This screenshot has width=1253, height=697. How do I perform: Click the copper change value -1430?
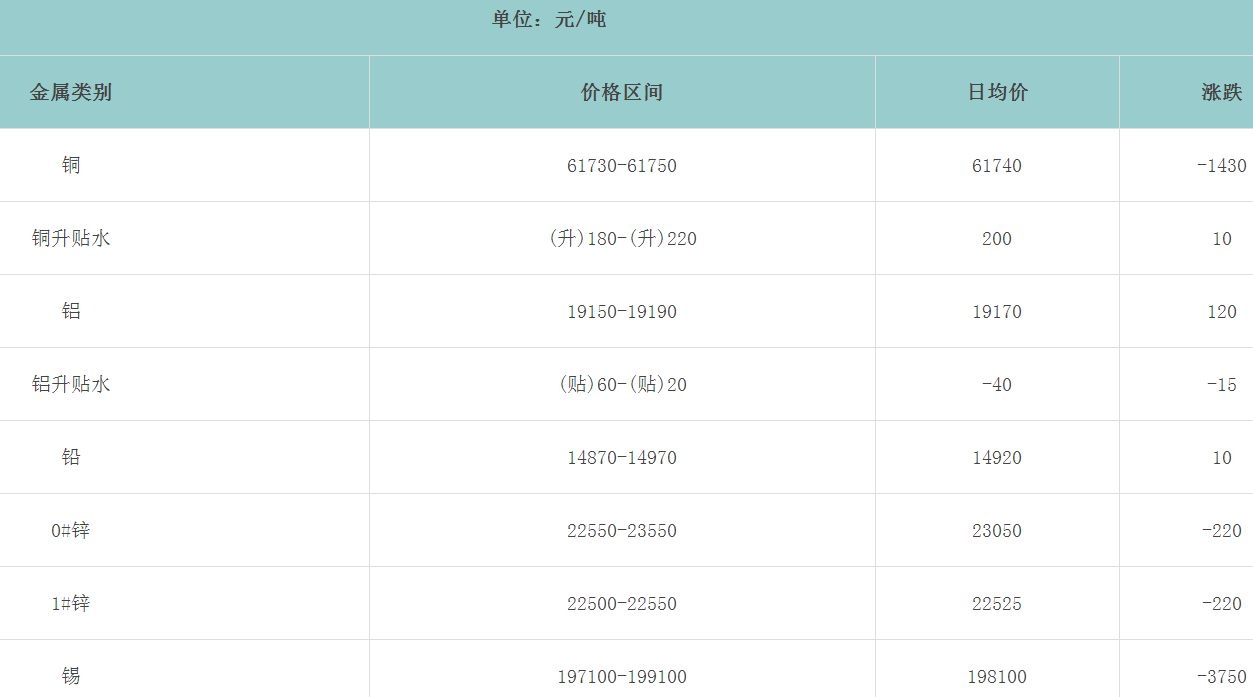[x=1221, y=166]
